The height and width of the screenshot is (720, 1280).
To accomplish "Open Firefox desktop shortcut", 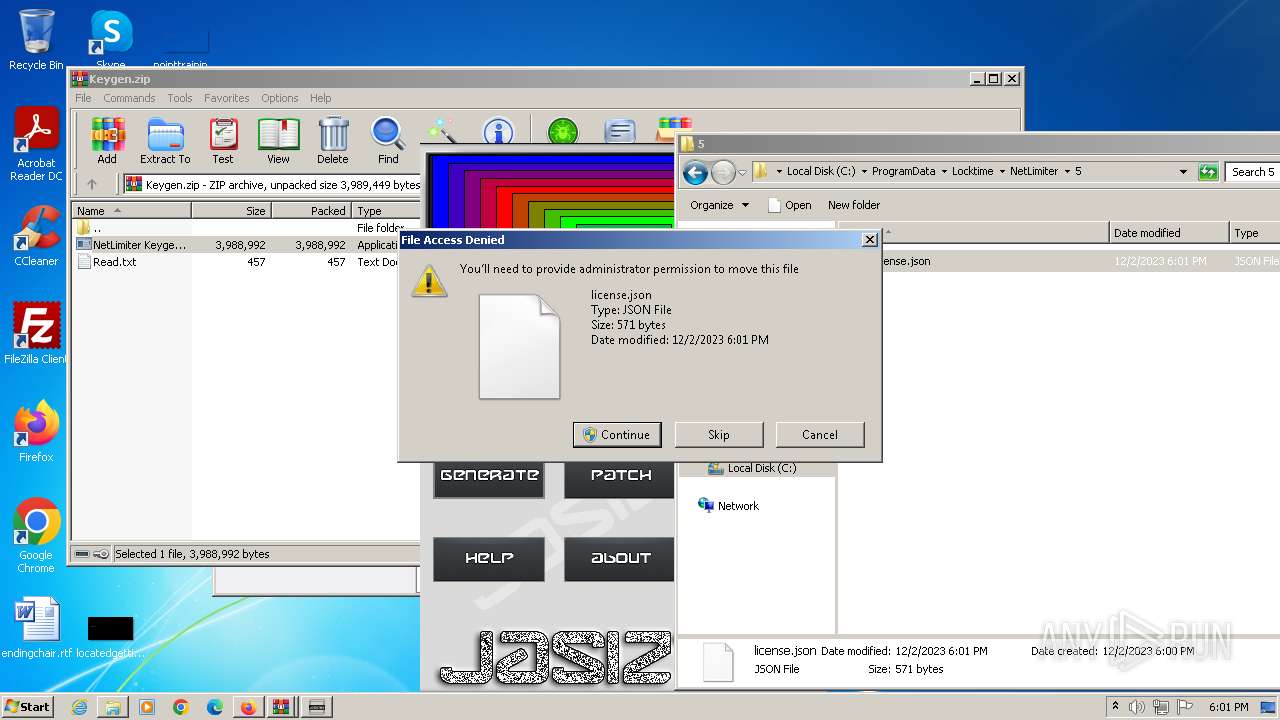I will click(36, 432).
